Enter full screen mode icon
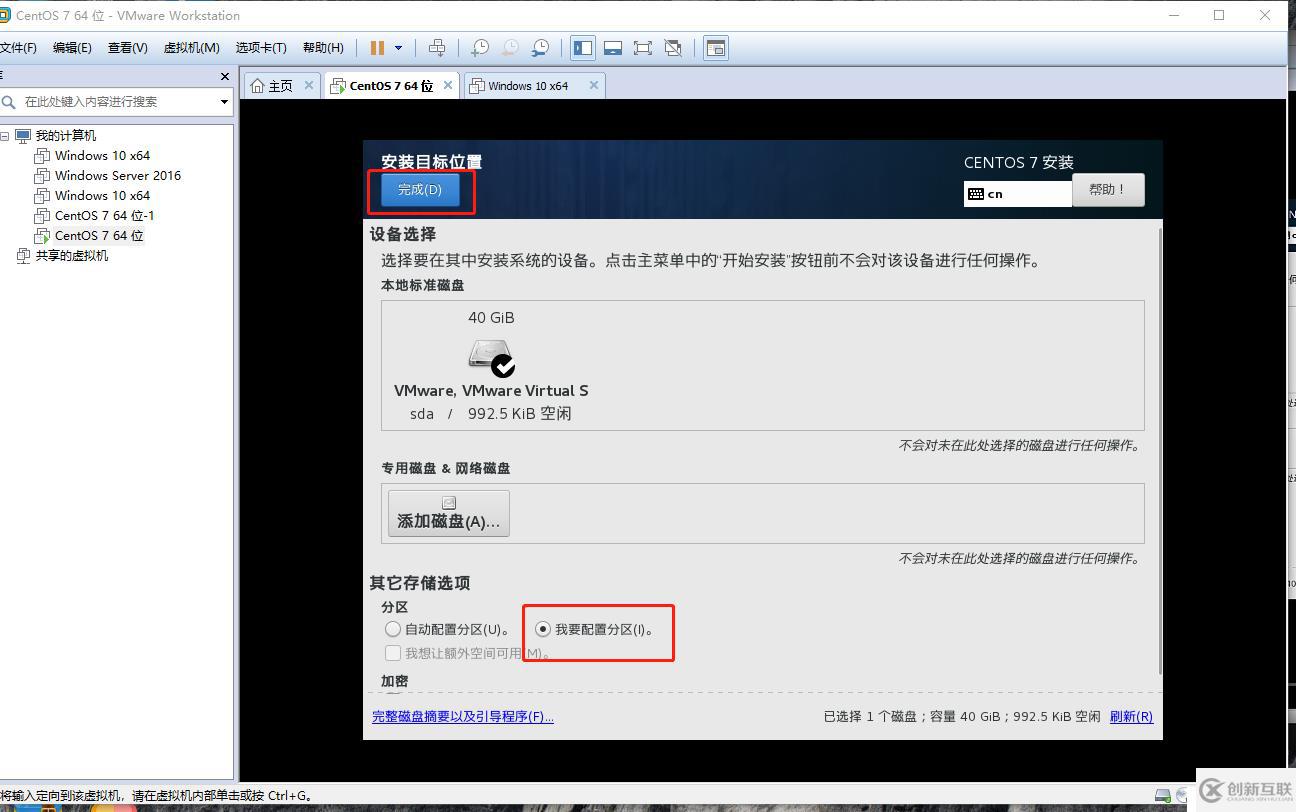 643,48
